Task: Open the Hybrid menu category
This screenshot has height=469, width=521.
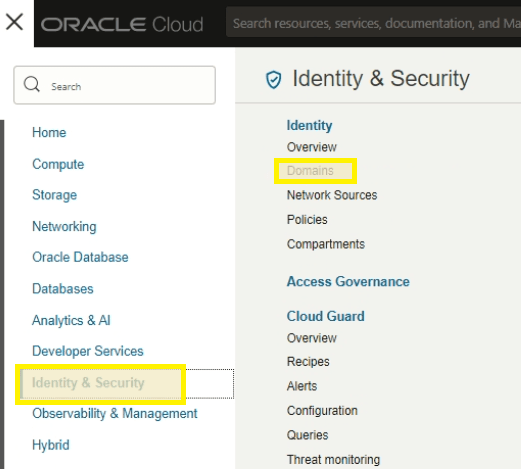Action: click(51, 445)
